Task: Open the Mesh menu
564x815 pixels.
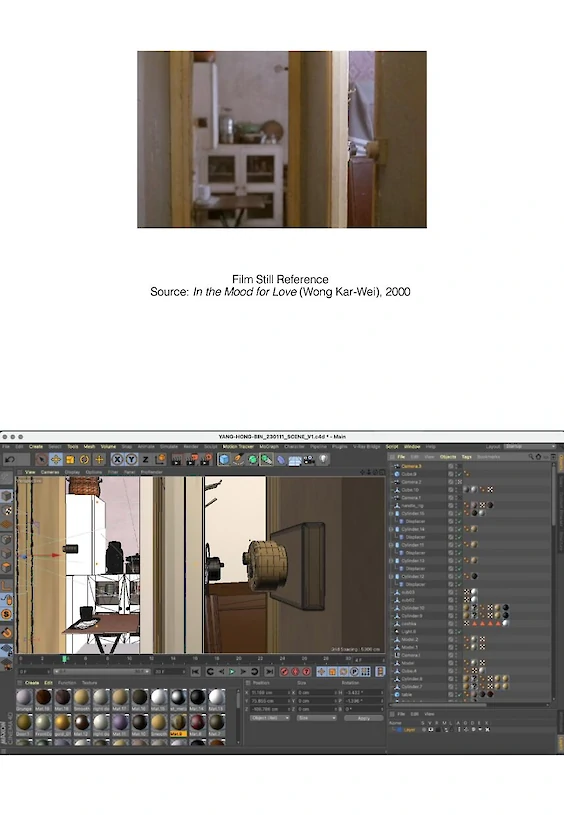Action: (x=89, y=446)
